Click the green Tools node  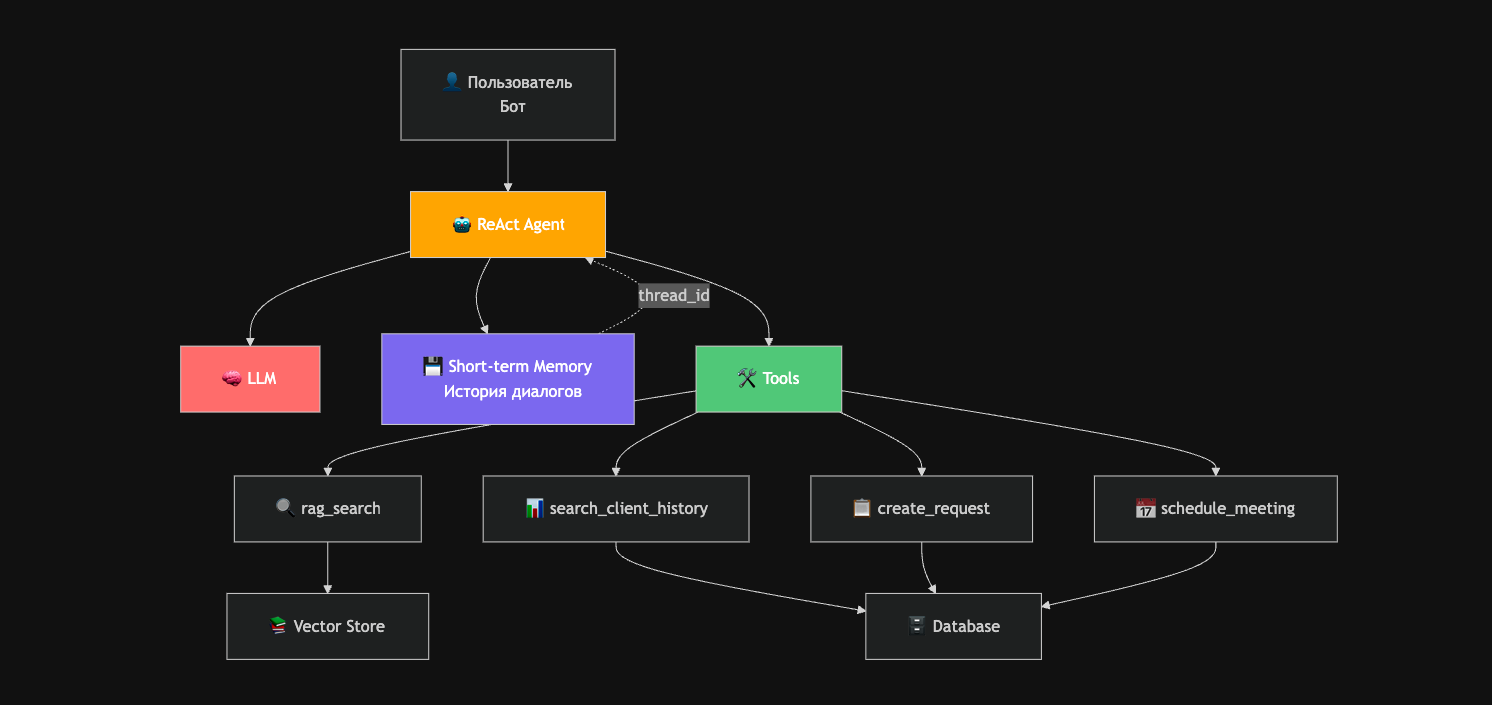point(768,378)
